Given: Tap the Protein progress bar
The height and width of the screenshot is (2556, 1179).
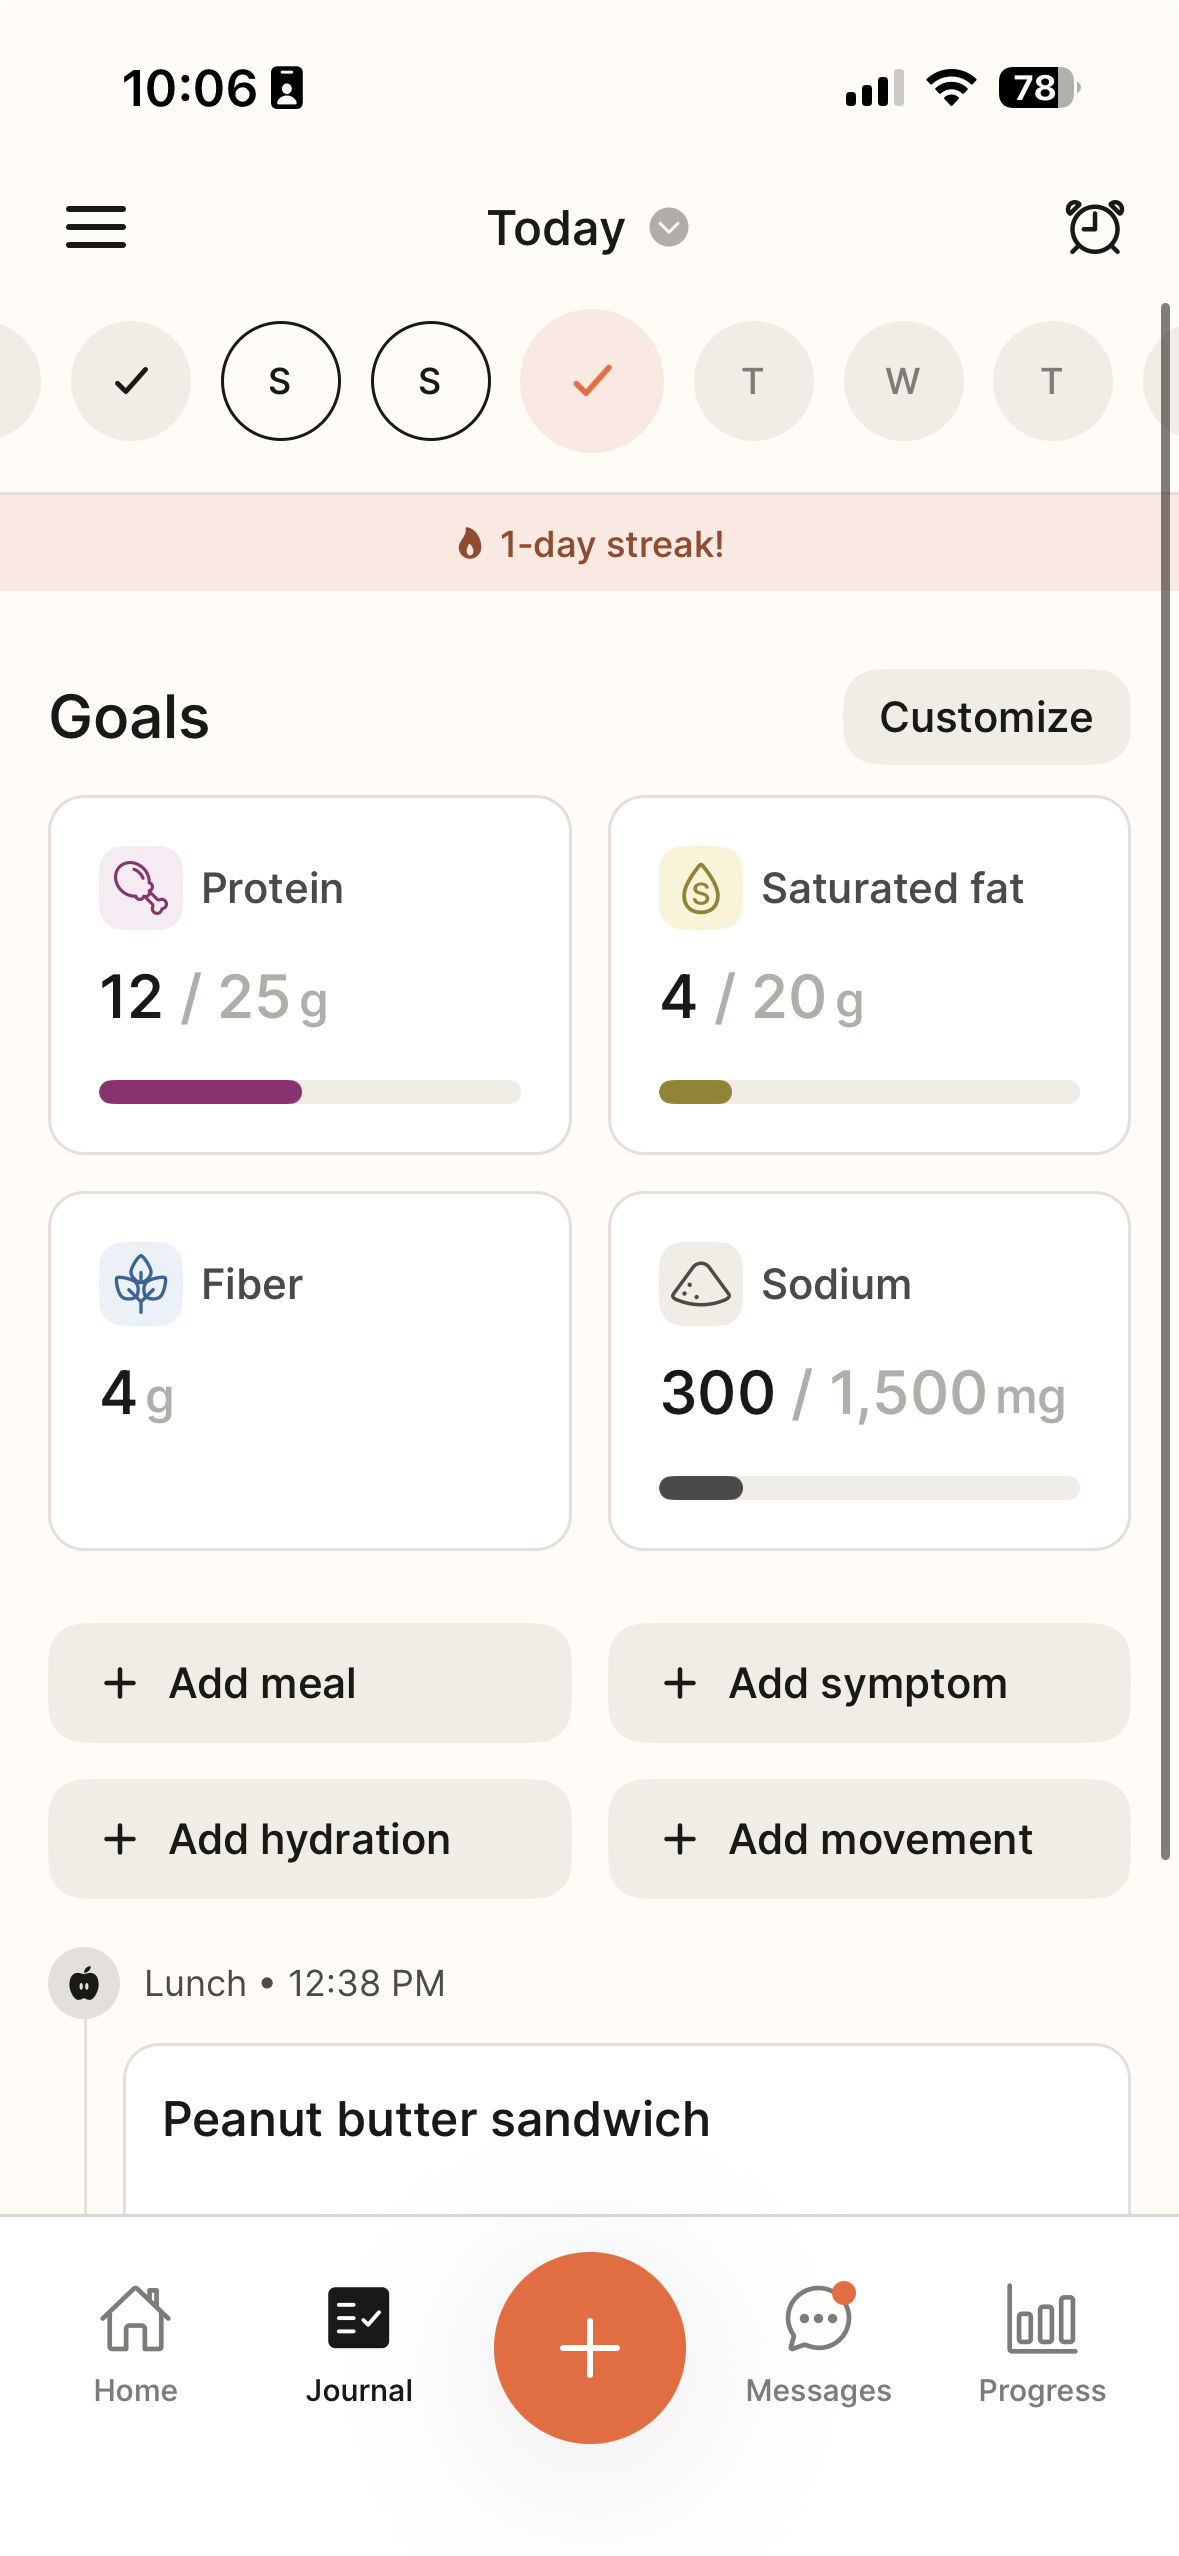Looking at the screenshot, I should click(x=310, y=1092).
